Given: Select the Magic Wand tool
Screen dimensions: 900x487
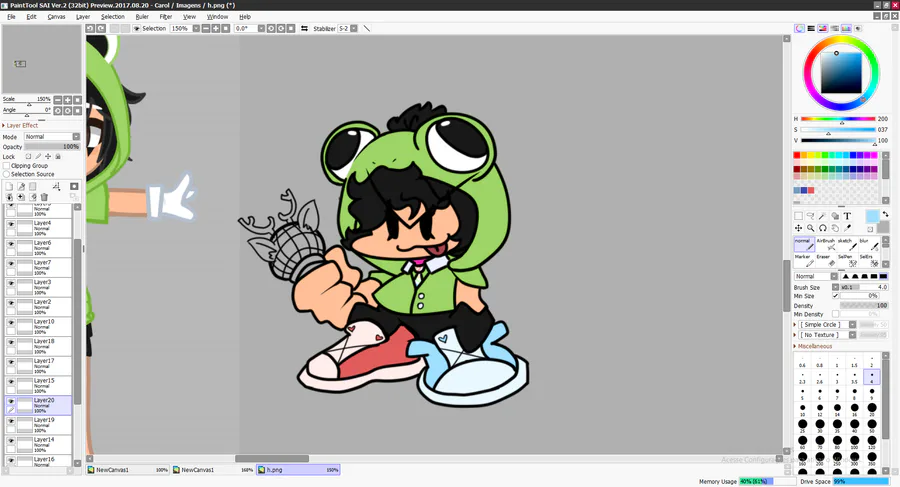Looking at the screenshot, I should pyautogui.click(x=823, y=216).
